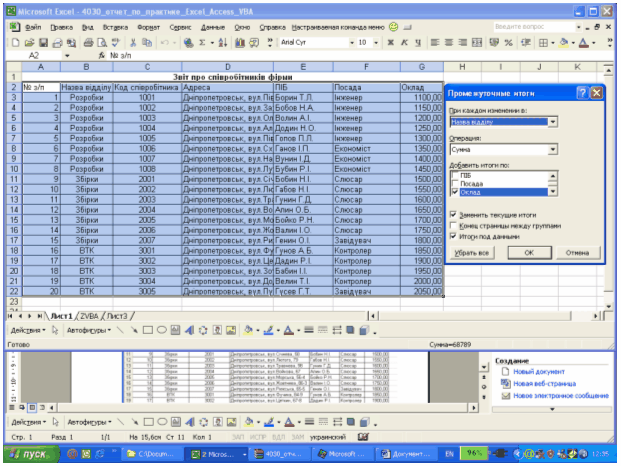The width and height of the screenshot is (621, 466).
Task: Select the oval shape drawing tool
Action: click(x=162, y=328)
